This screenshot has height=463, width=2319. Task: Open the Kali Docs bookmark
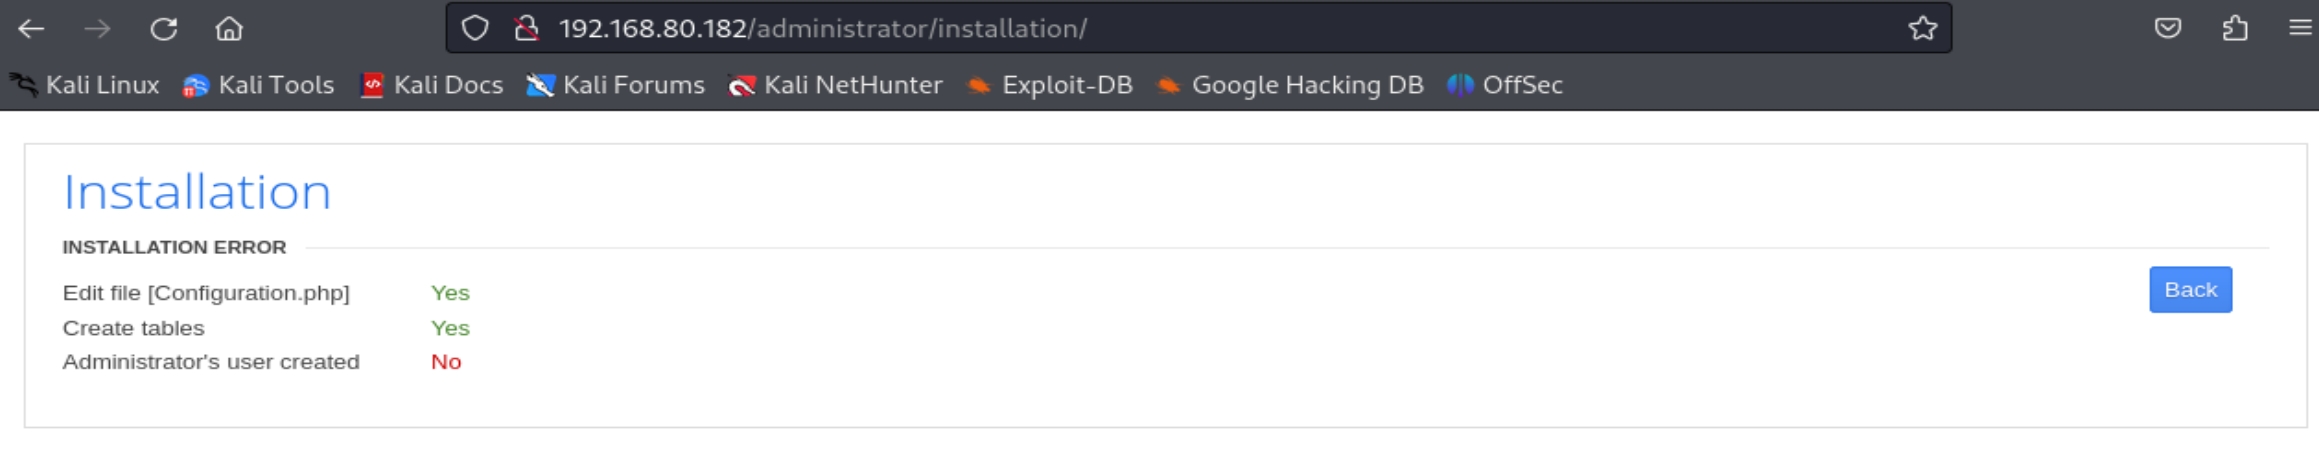click(432, 86)
